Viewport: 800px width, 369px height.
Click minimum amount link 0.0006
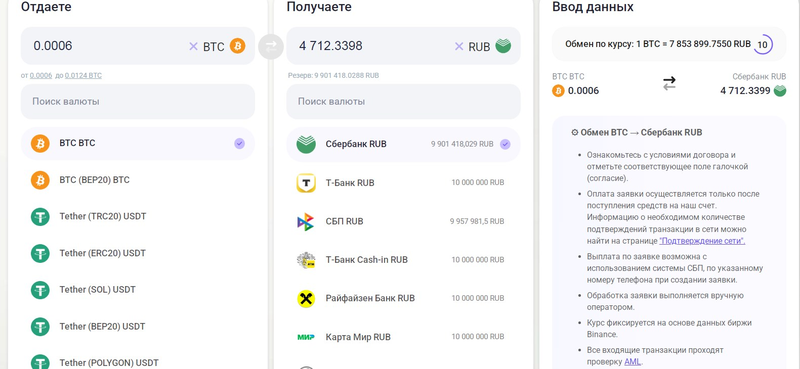click(41, 76)
